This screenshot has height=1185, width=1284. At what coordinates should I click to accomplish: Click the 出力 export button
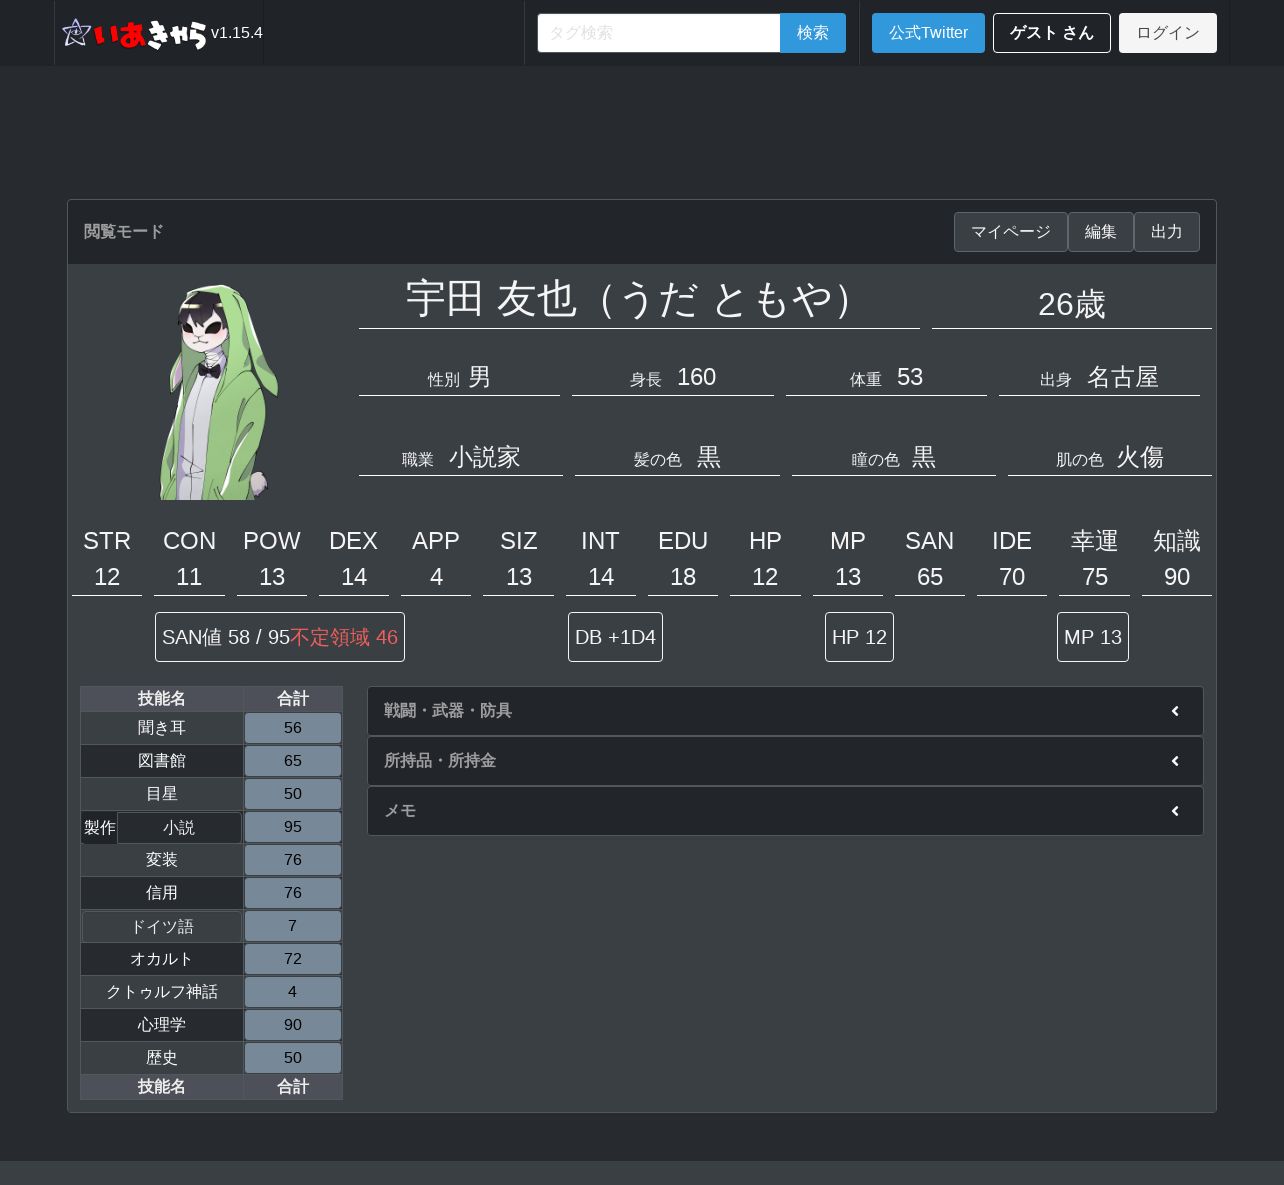[x=1167, y=232]
